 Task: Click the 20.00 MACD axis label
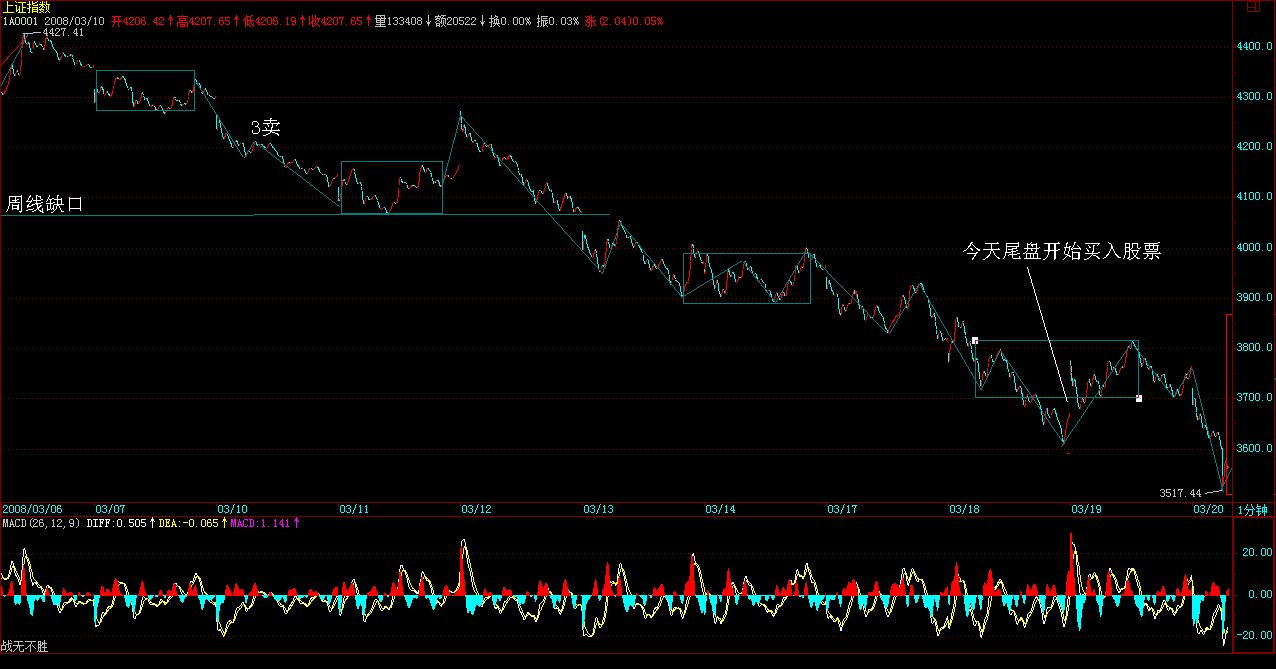point(1256,552)
